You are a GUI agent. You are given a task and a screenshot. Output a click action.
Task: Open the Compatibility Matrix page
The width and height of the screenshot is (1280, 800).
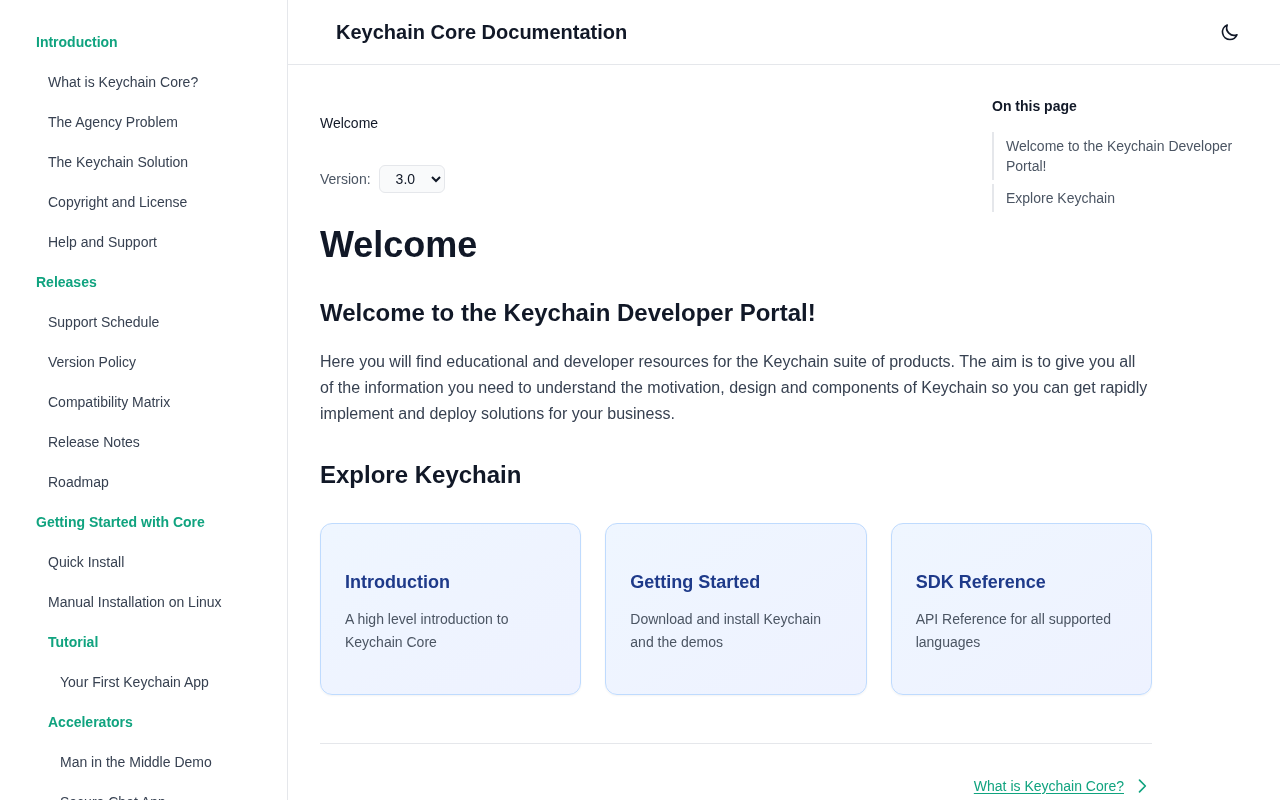[109, 402]
